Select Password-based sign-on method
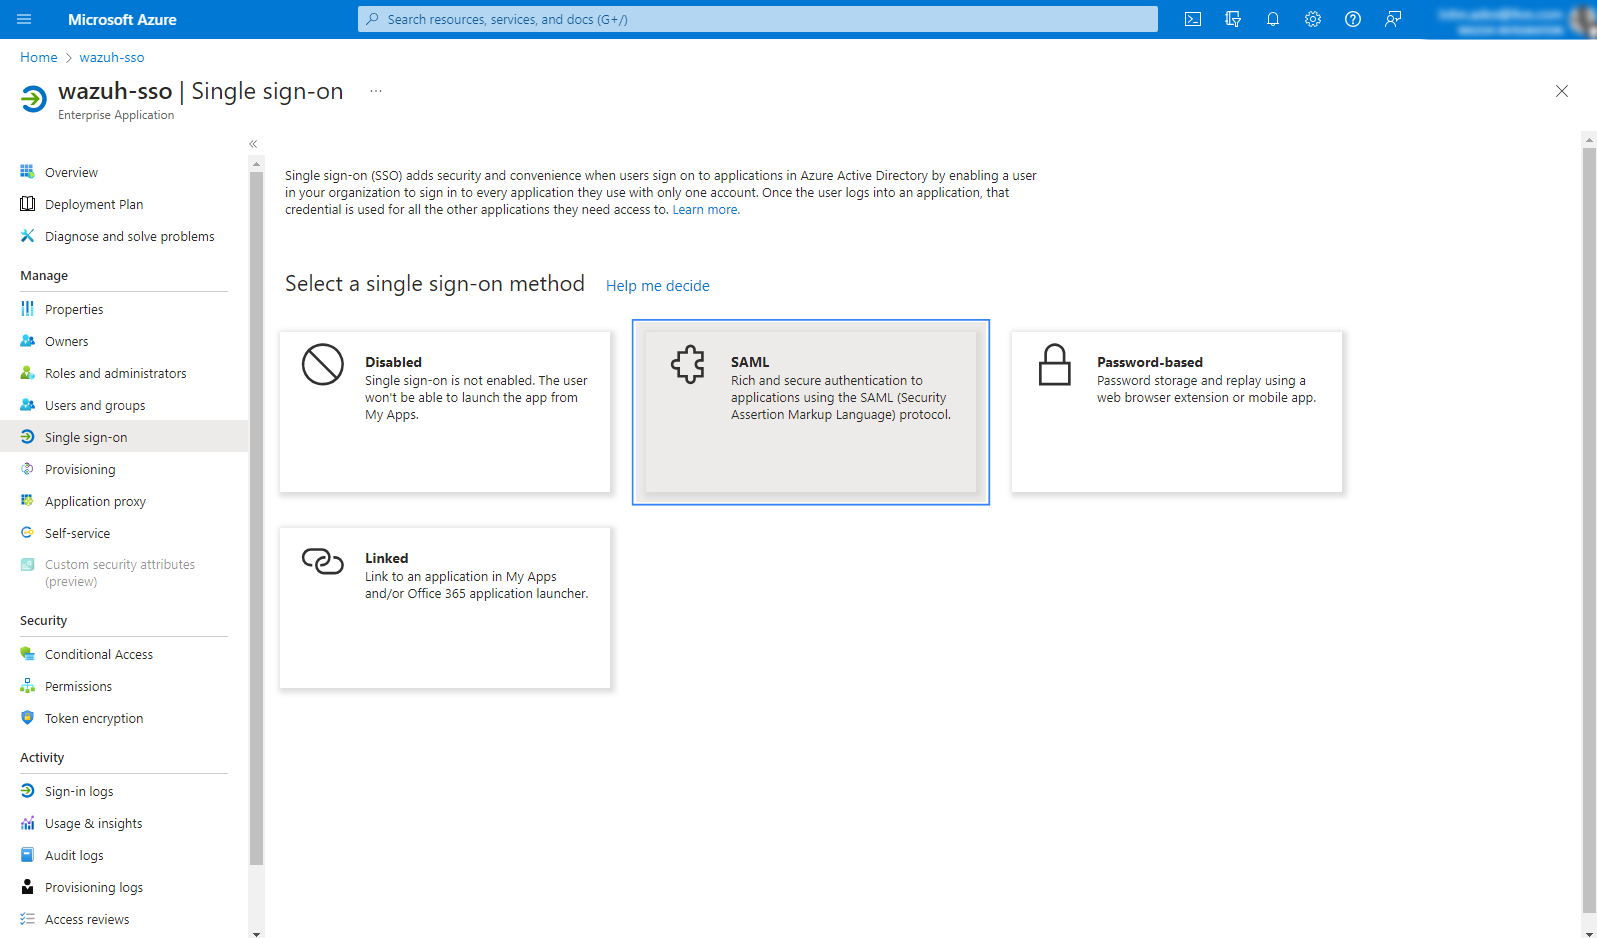Image resolution: width=1597 pixels, height=938 pixels. (1176, 412)
